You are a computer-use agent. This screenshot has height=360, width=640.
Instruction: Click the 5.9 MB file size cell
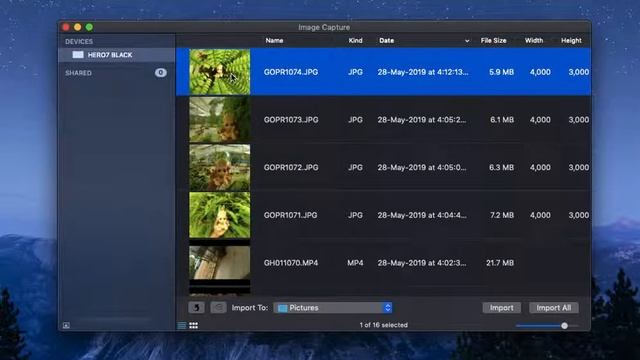coord(501,72)
